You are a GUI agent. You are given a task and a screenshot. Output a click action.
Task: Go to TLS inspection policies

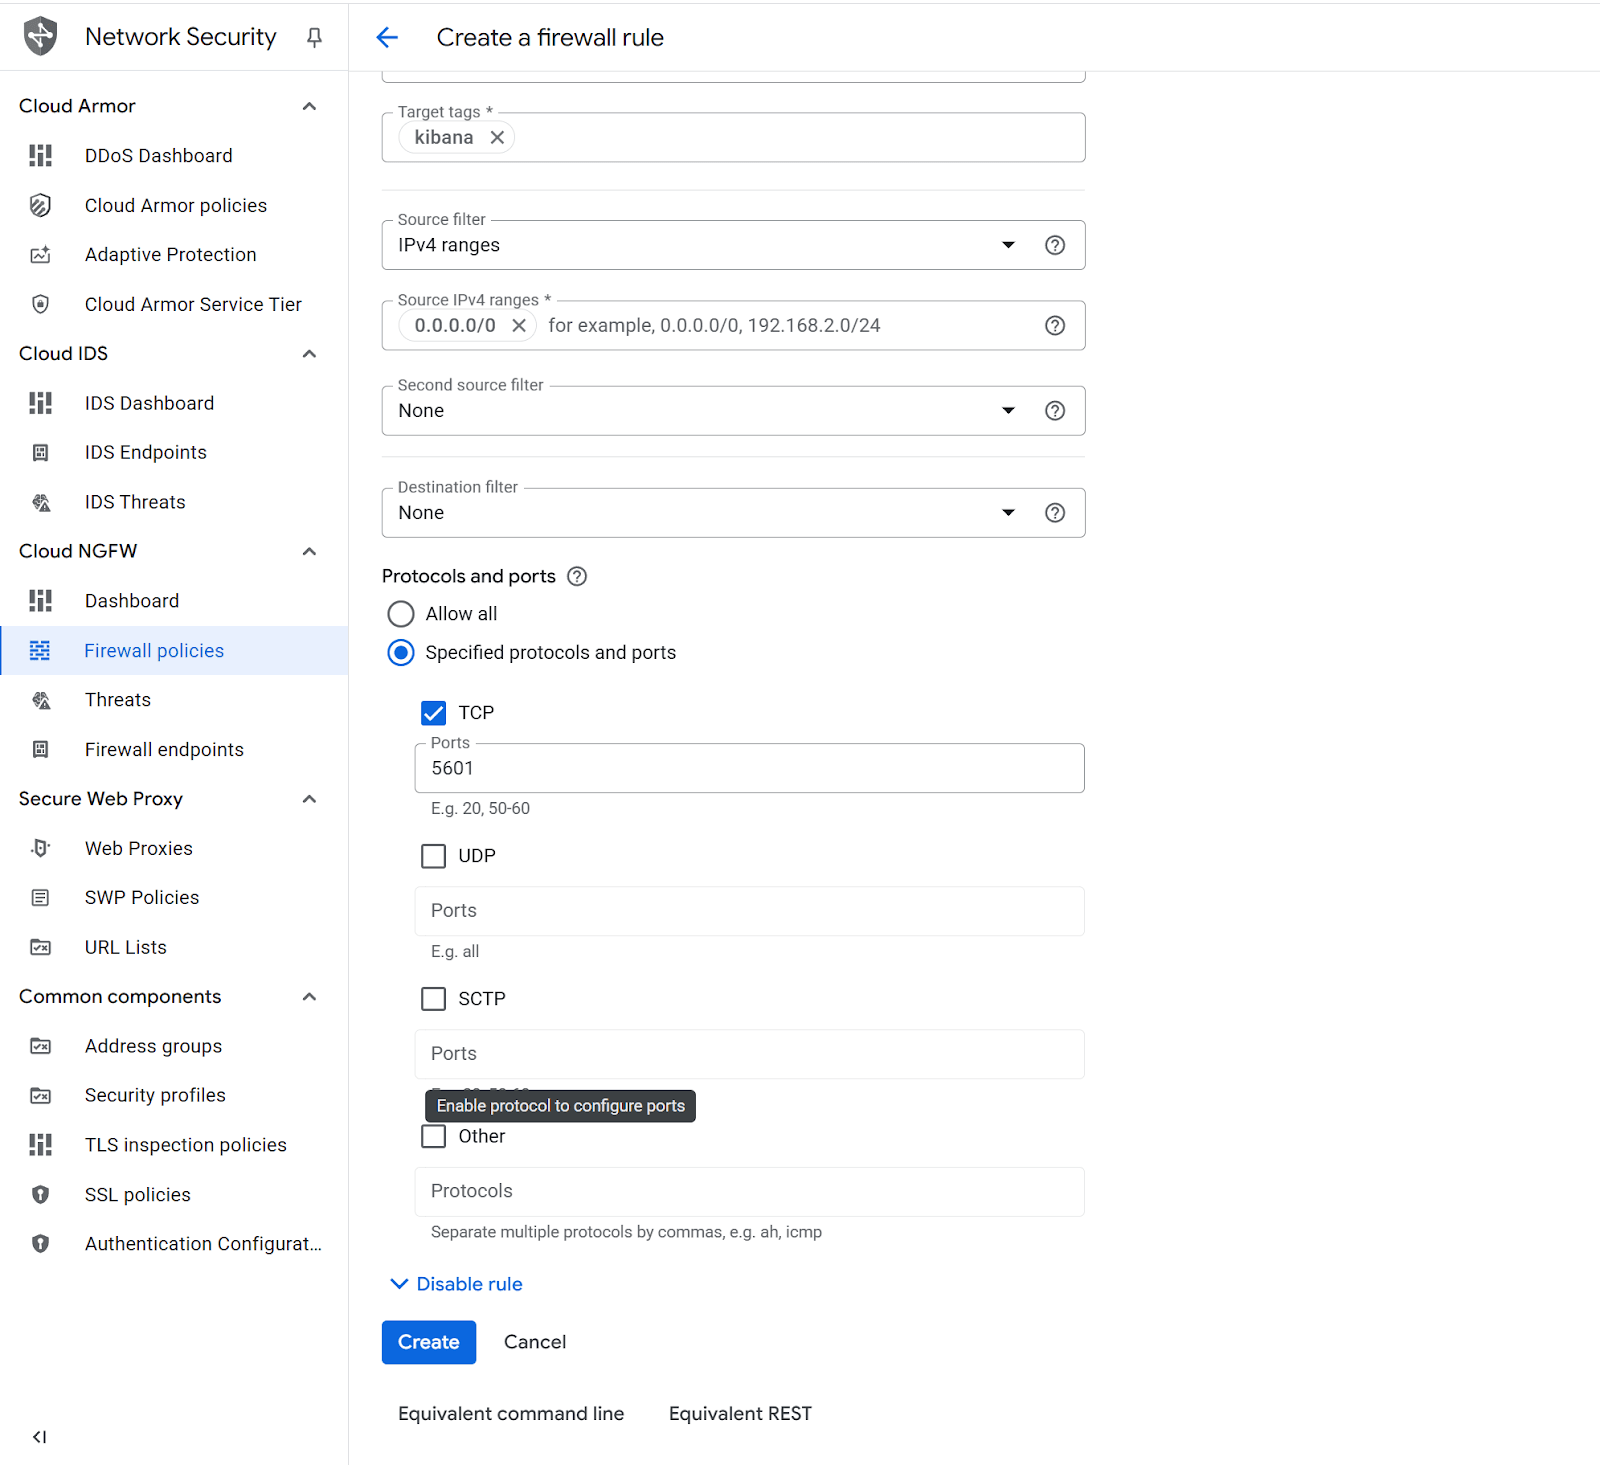(185, 1145)
